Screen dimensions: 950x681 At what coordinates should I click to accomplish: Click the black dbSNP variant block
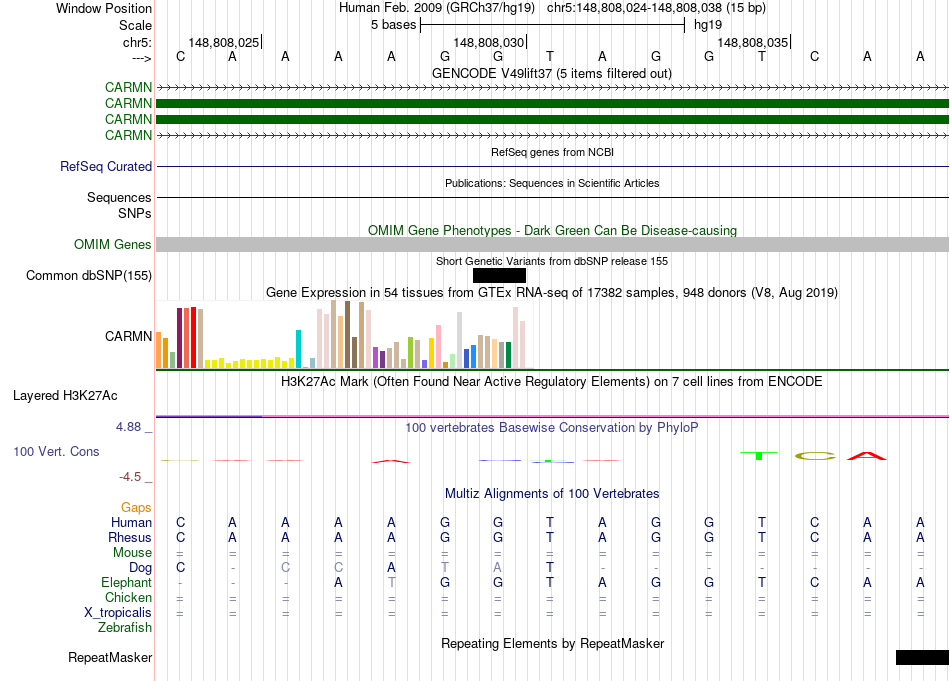(499, 275)
